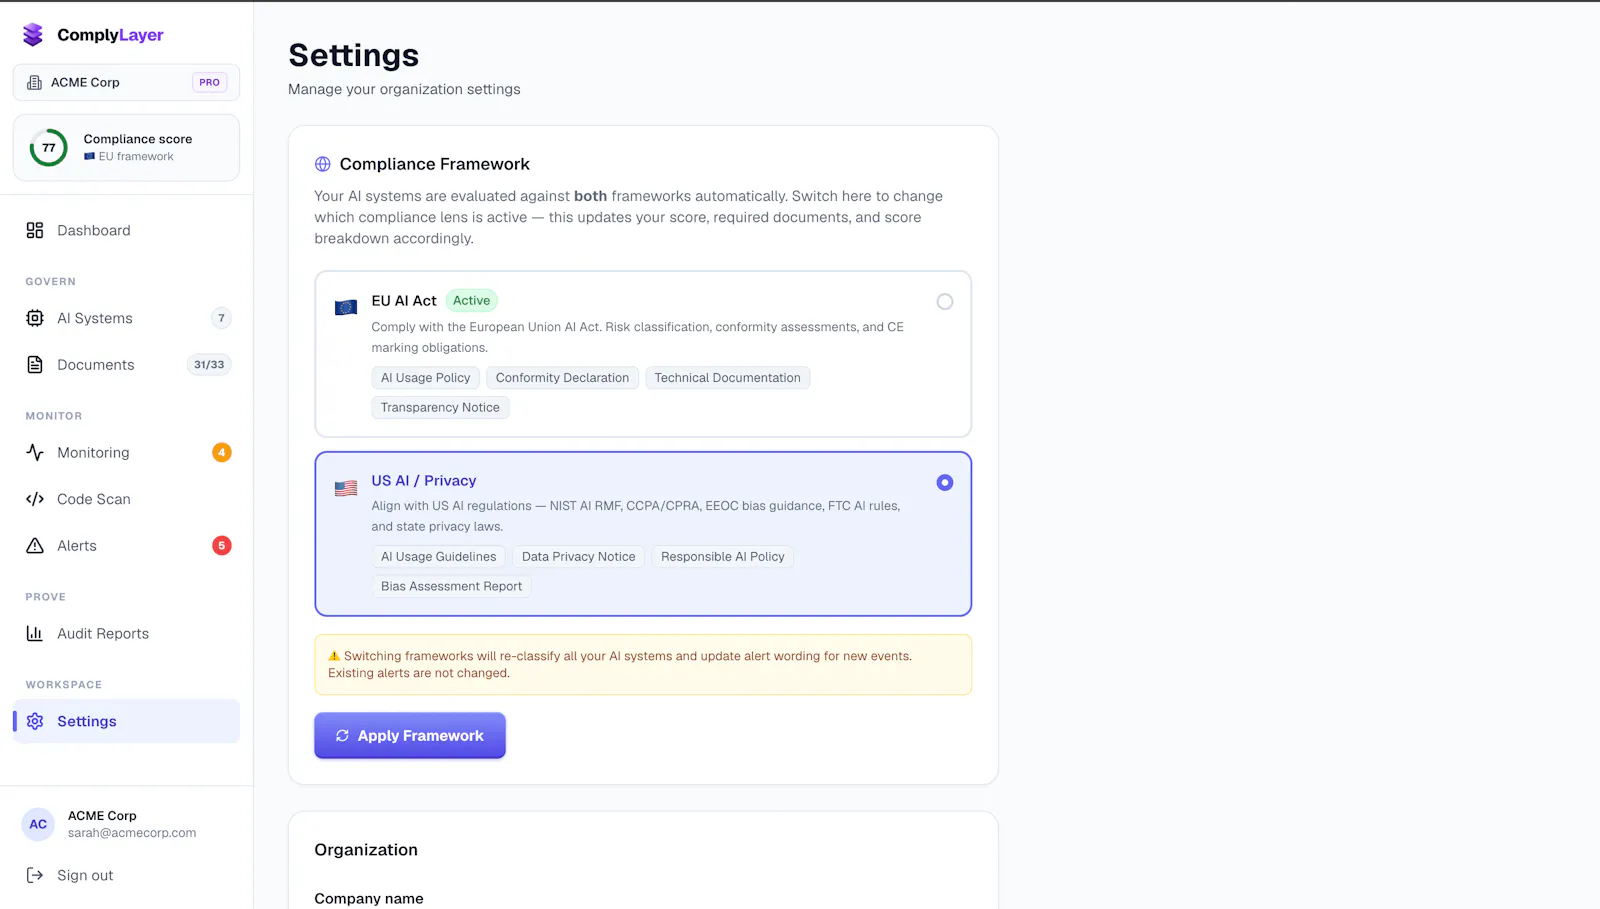Click the red 5 badge on Alerts
Screen dimensions: 1600x909
pos(222,545)
